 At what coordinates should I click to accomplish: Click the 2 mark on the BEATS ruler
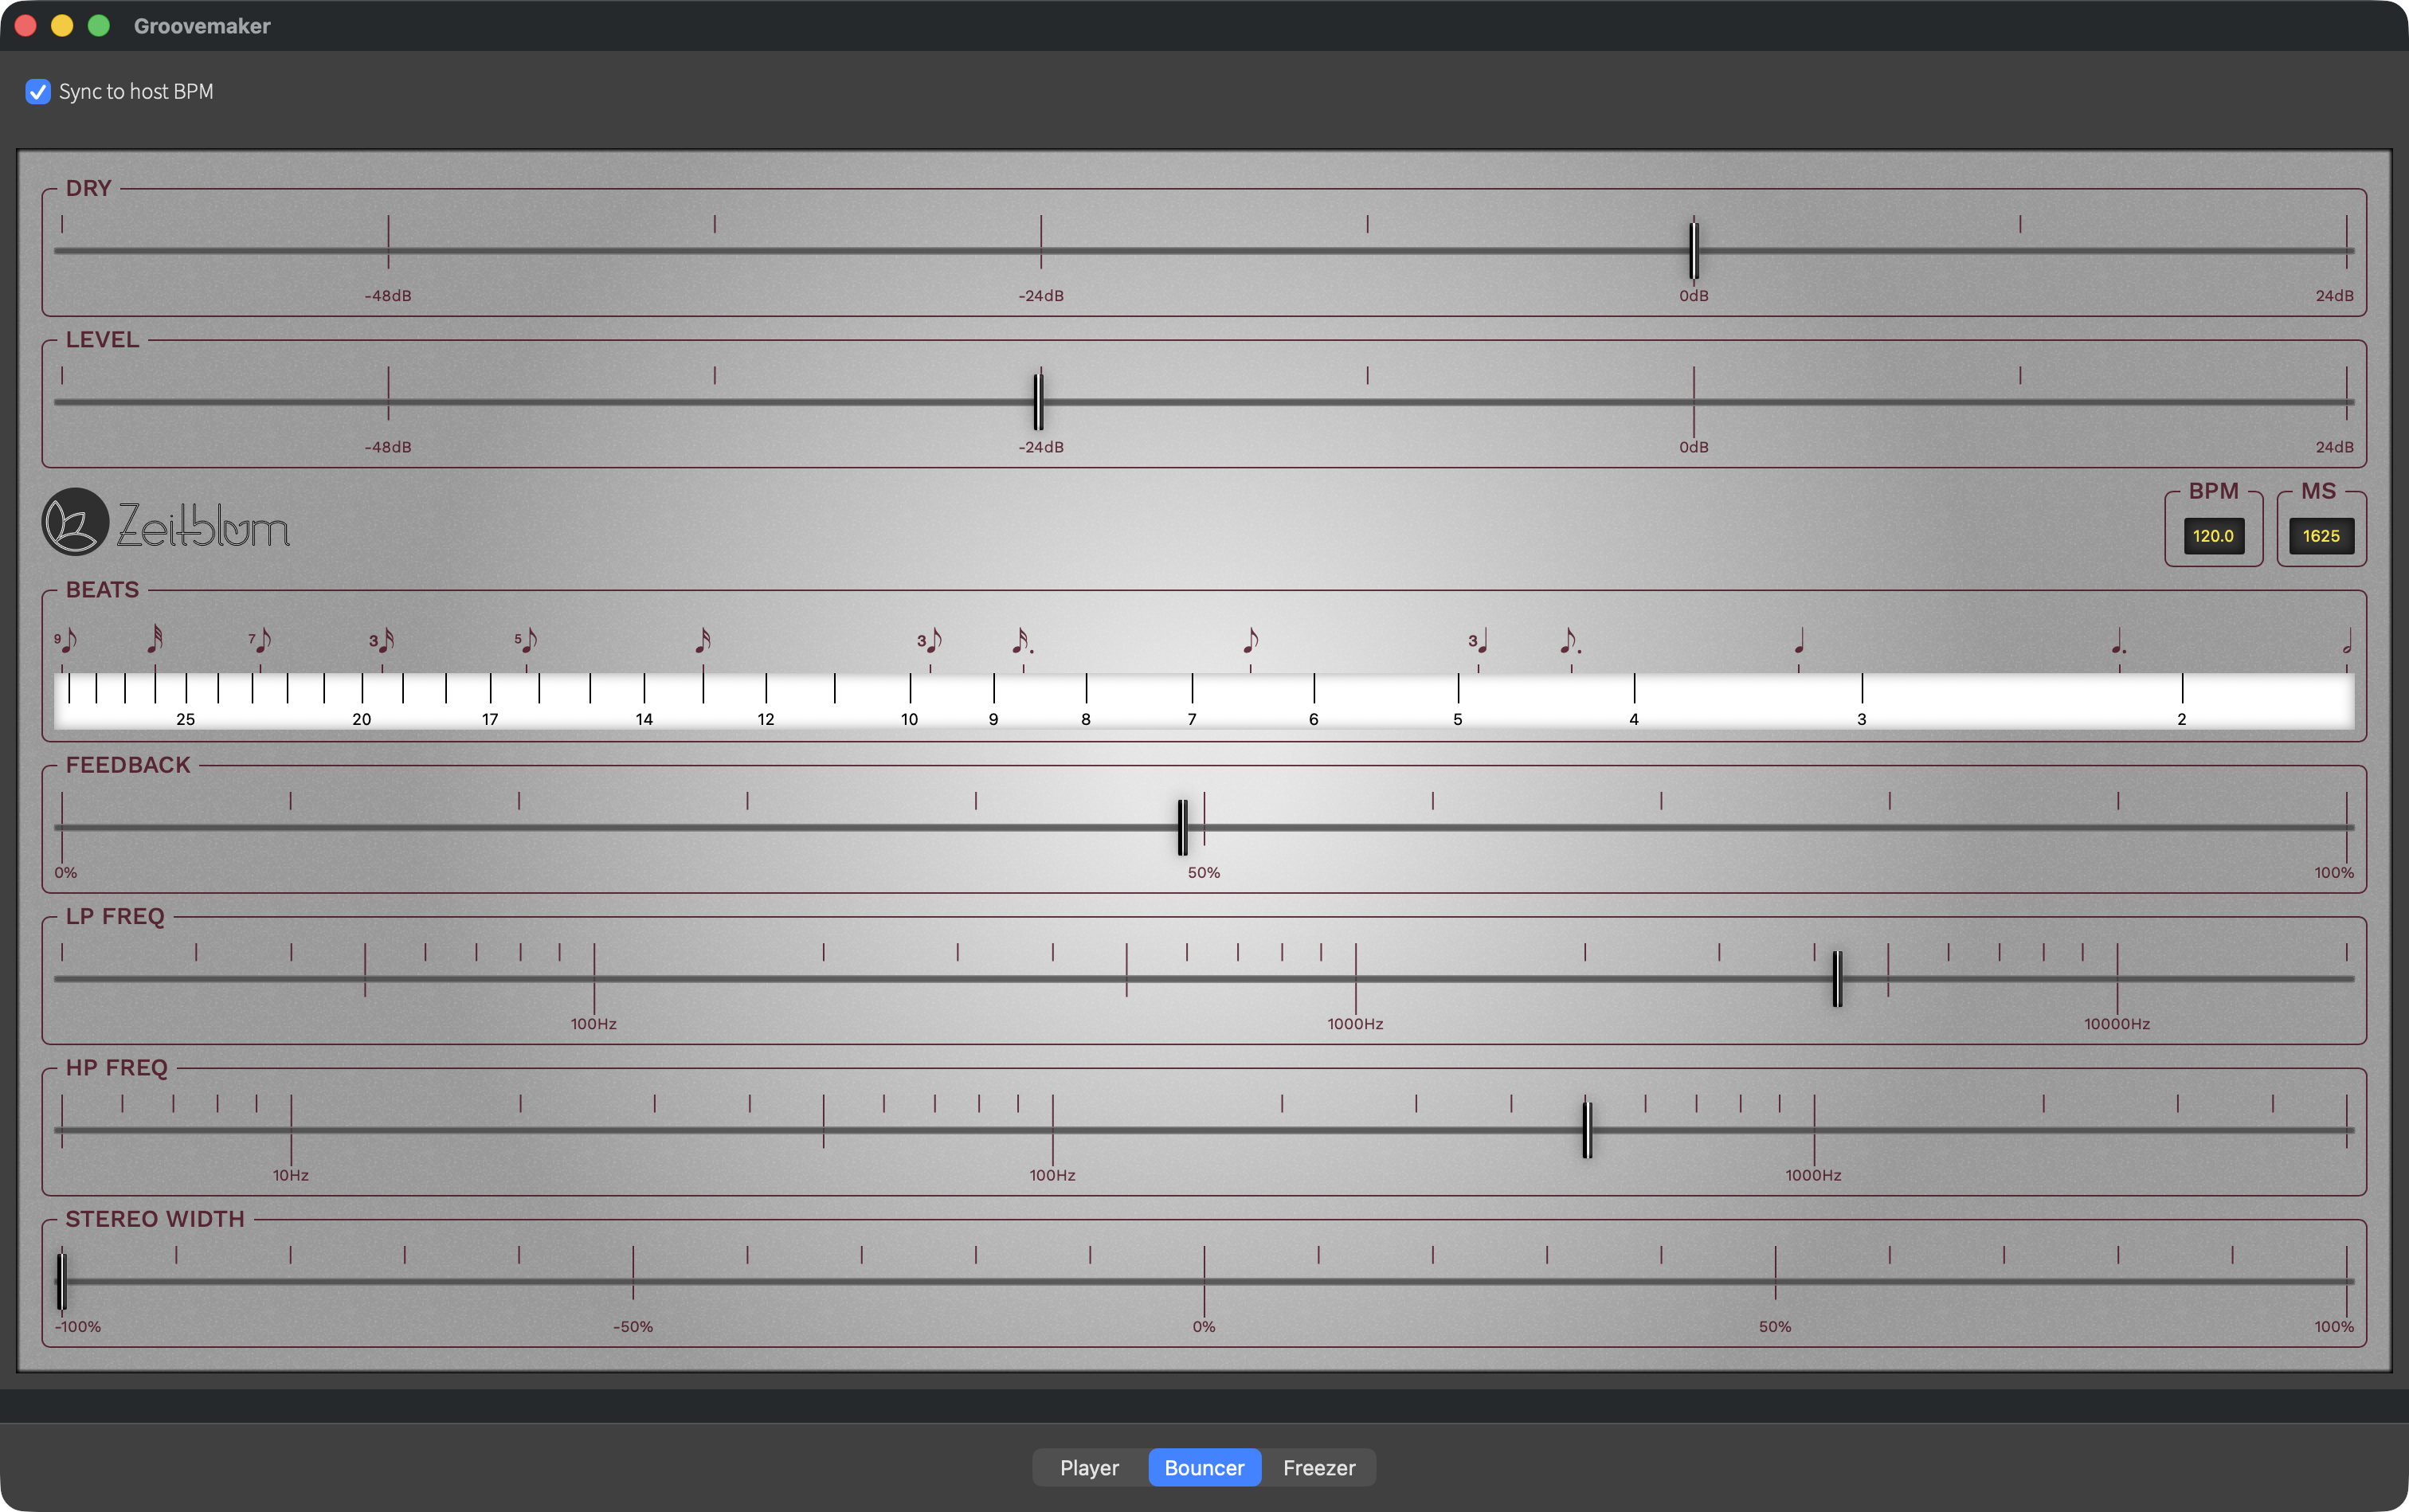coord(2182,719)
